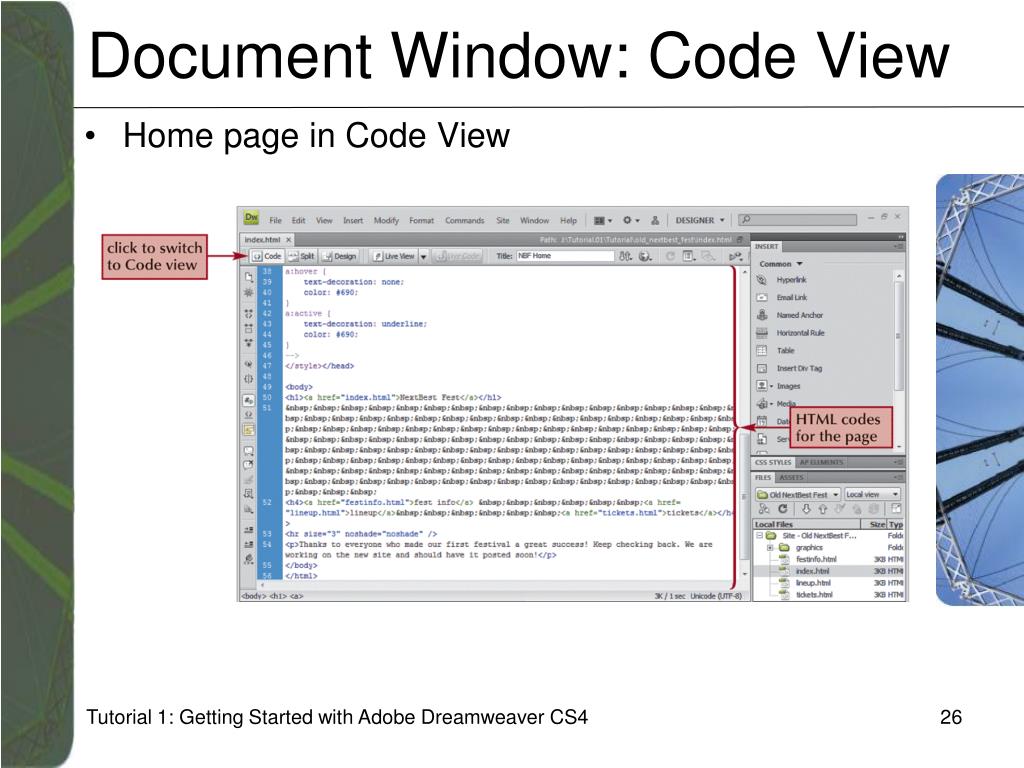The image size is (1024, 768).
Task: Click the Check browser compatibility icon
Action: tap(736, 257)
